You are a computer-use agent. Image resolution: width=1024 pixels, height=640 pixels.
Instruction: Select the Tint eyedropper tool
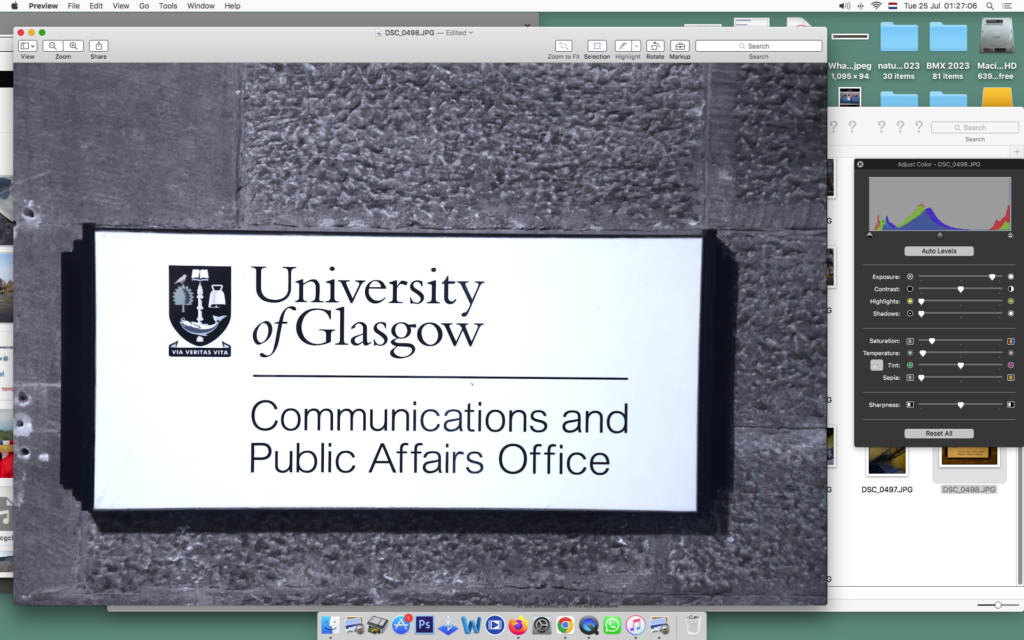pos(876,365)
